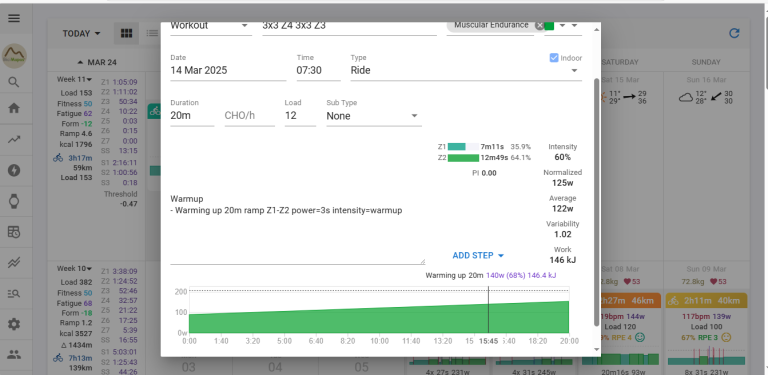768x375 pixels.
Task: Open the settings gear icon
Action: click(x=14, y=324)
